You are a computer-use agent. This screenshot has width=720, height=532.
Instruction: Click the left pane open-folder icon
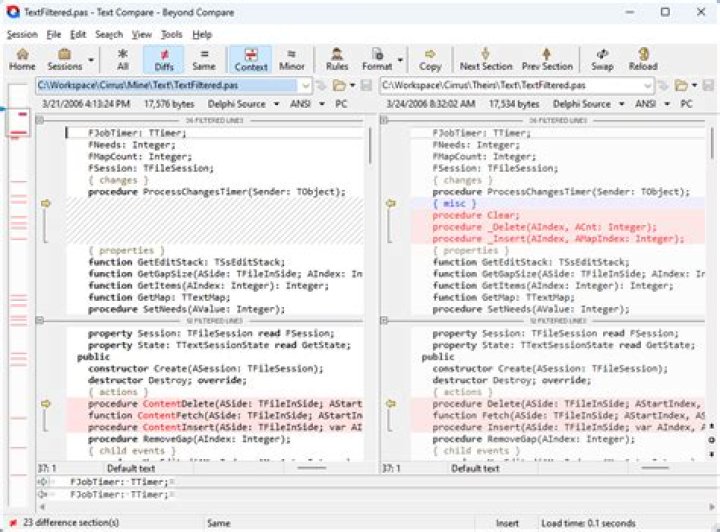click(339, 85)
